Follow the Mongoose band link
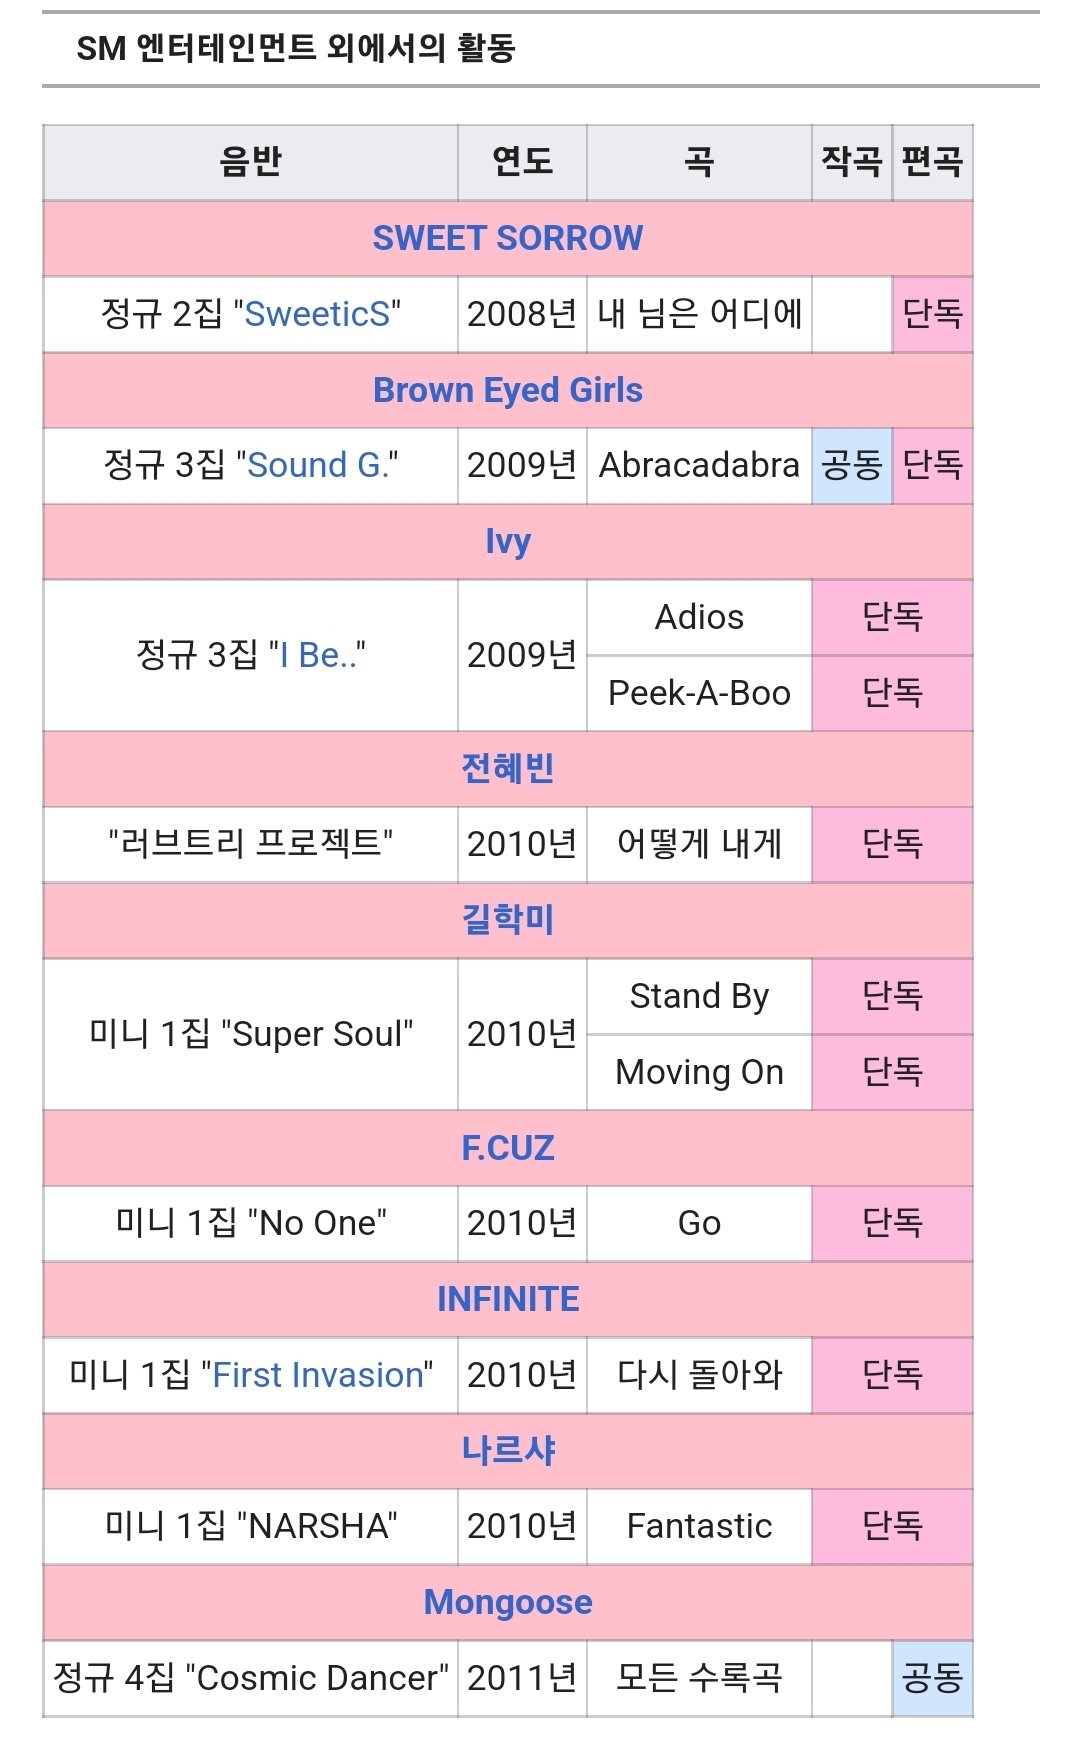The width and height of the screenshot is (1080, 1741). point(507,1602)
